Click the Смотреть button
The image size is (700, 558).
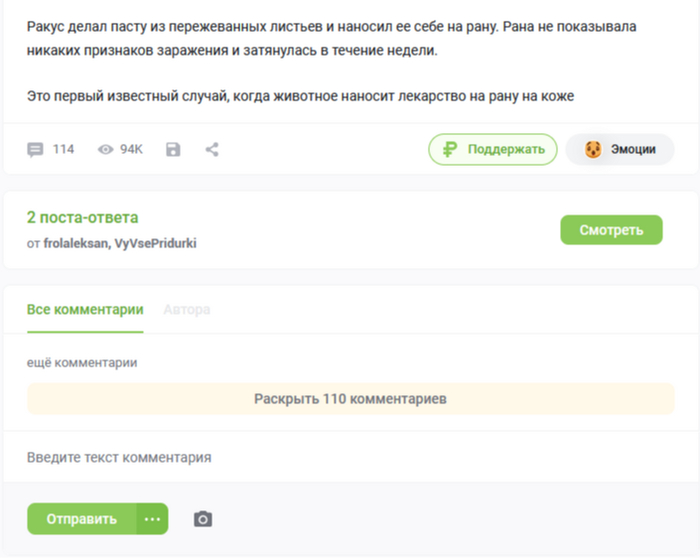pos(612,230)
